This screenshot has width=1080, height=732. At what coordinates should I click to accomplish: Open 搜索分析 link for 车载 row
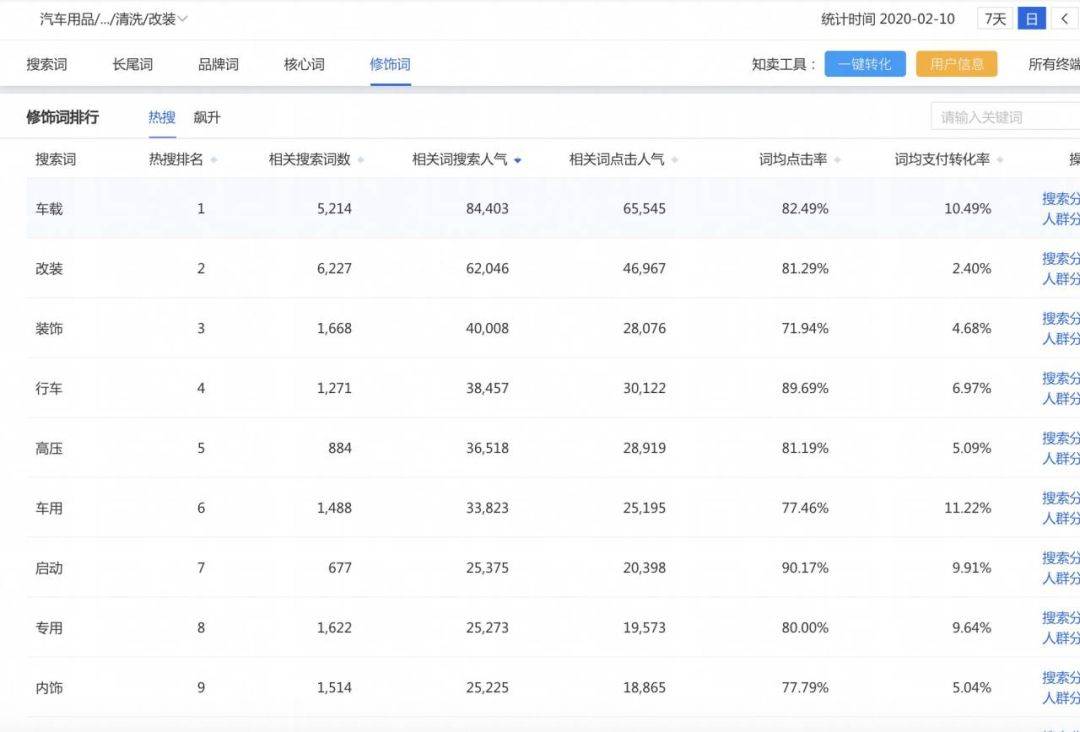click(1061, 198)
